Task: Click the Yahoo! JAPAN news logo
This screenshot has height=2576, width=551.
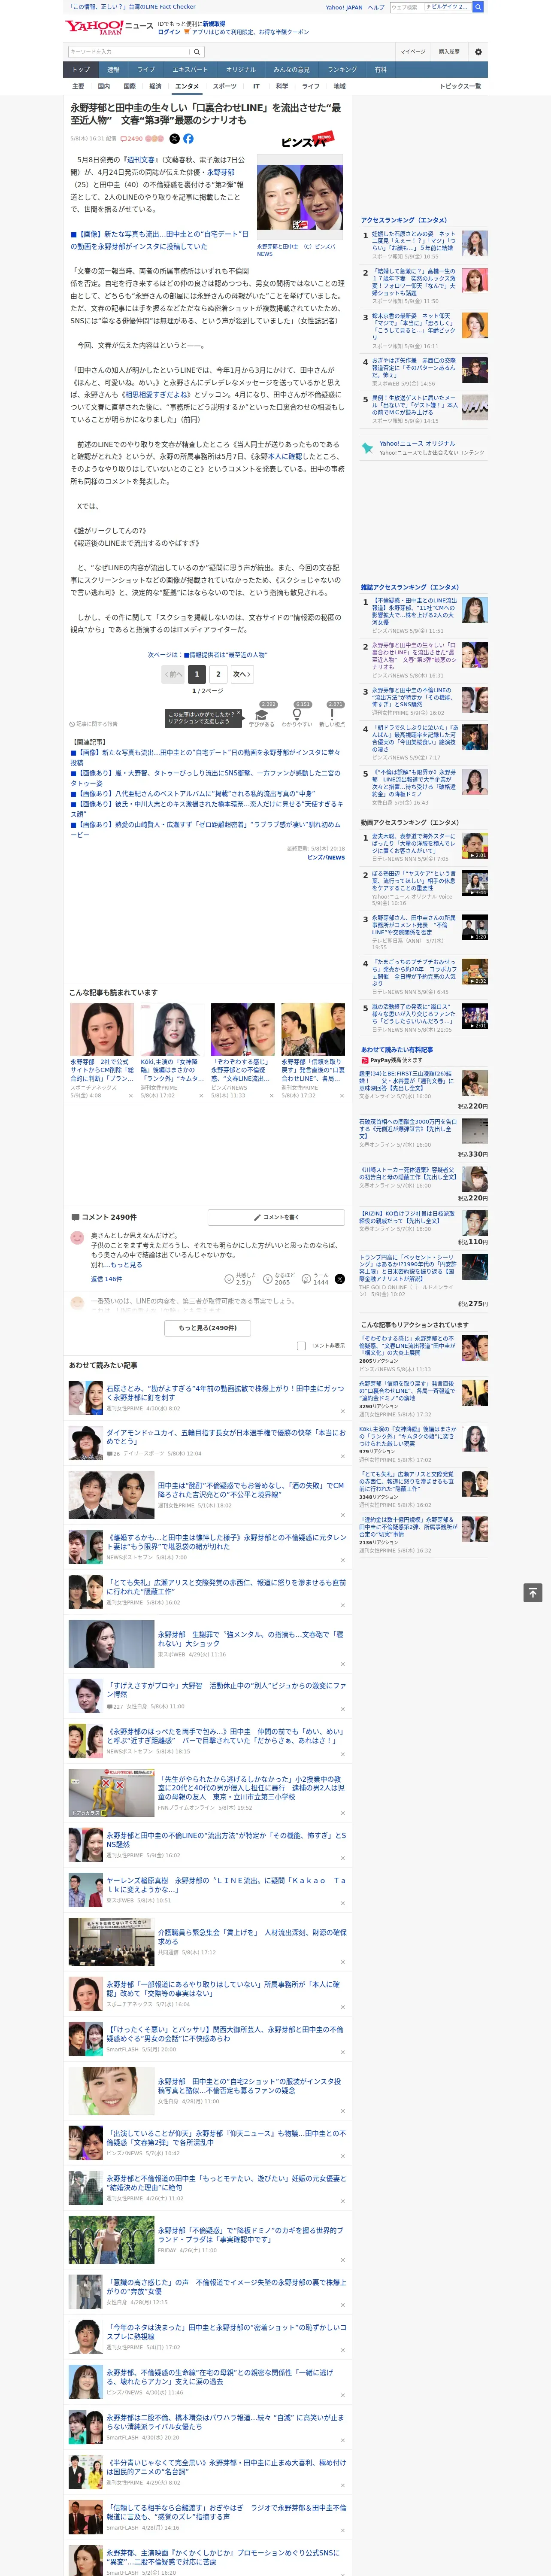Action: coord(109,27)
